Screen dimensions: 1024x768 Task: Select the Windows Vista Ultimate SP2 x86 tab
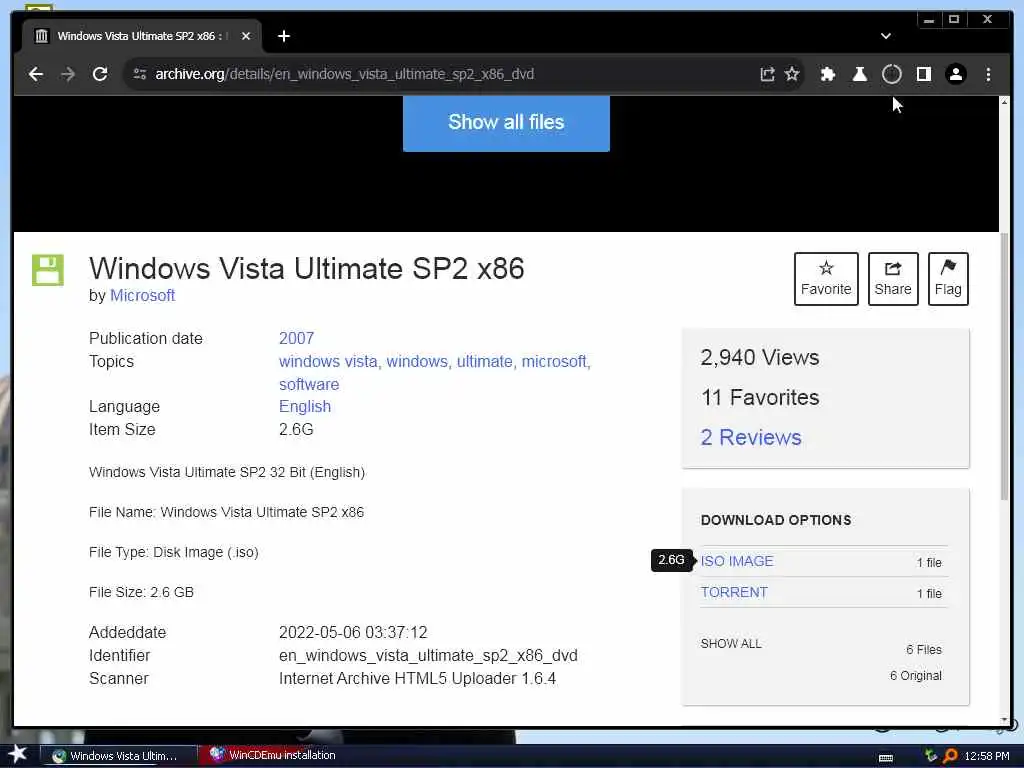point(142,36)
